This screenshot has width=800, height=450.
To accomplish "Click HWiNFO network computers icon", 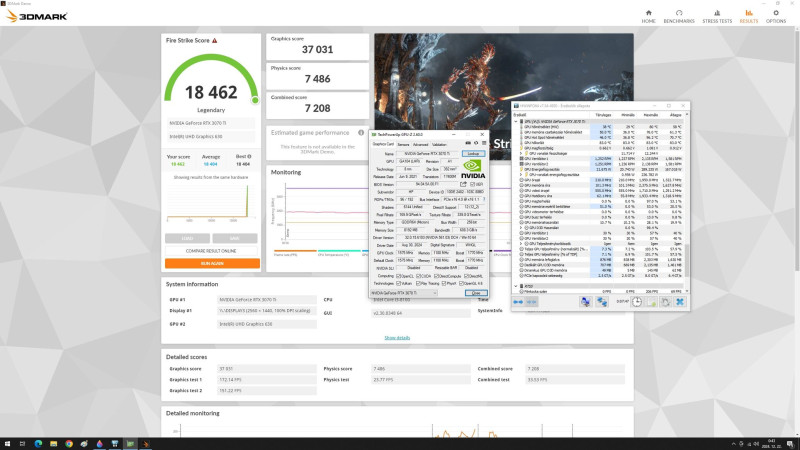I will tap(585, 302).
